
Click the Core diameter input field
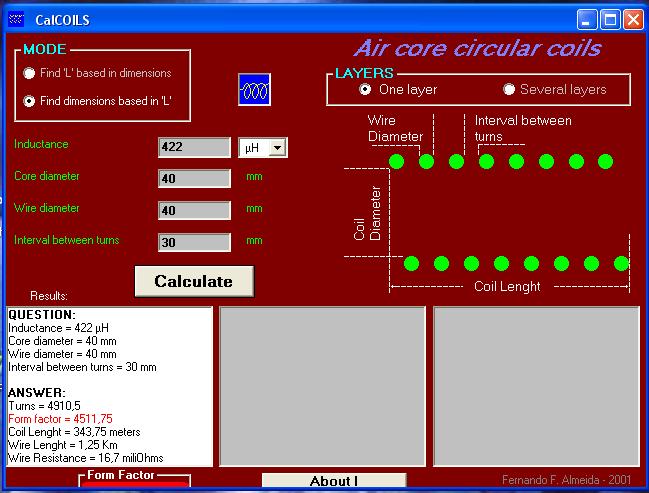point(194,179)
